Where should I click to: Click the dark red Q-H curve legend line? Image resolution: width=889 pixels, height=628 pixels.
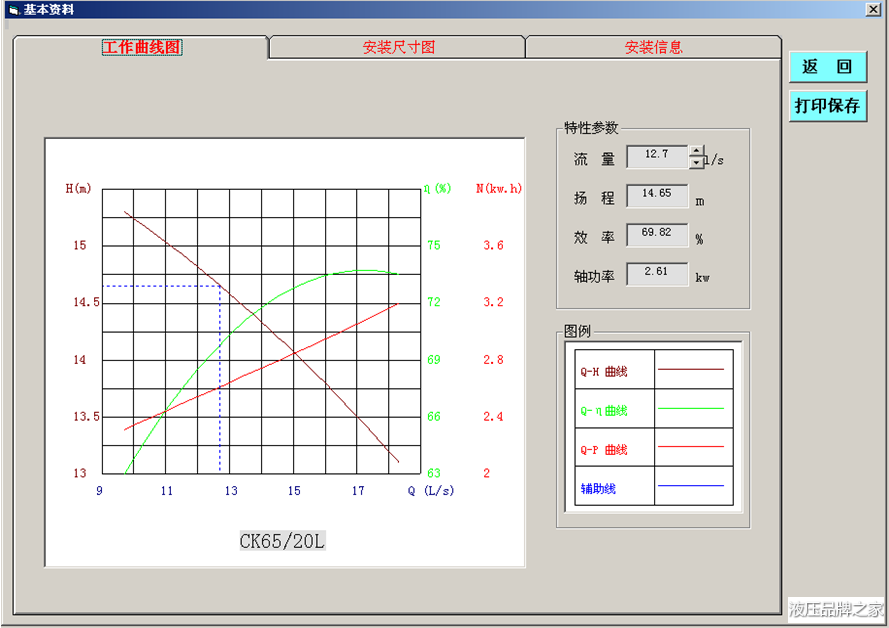point(690,369)
